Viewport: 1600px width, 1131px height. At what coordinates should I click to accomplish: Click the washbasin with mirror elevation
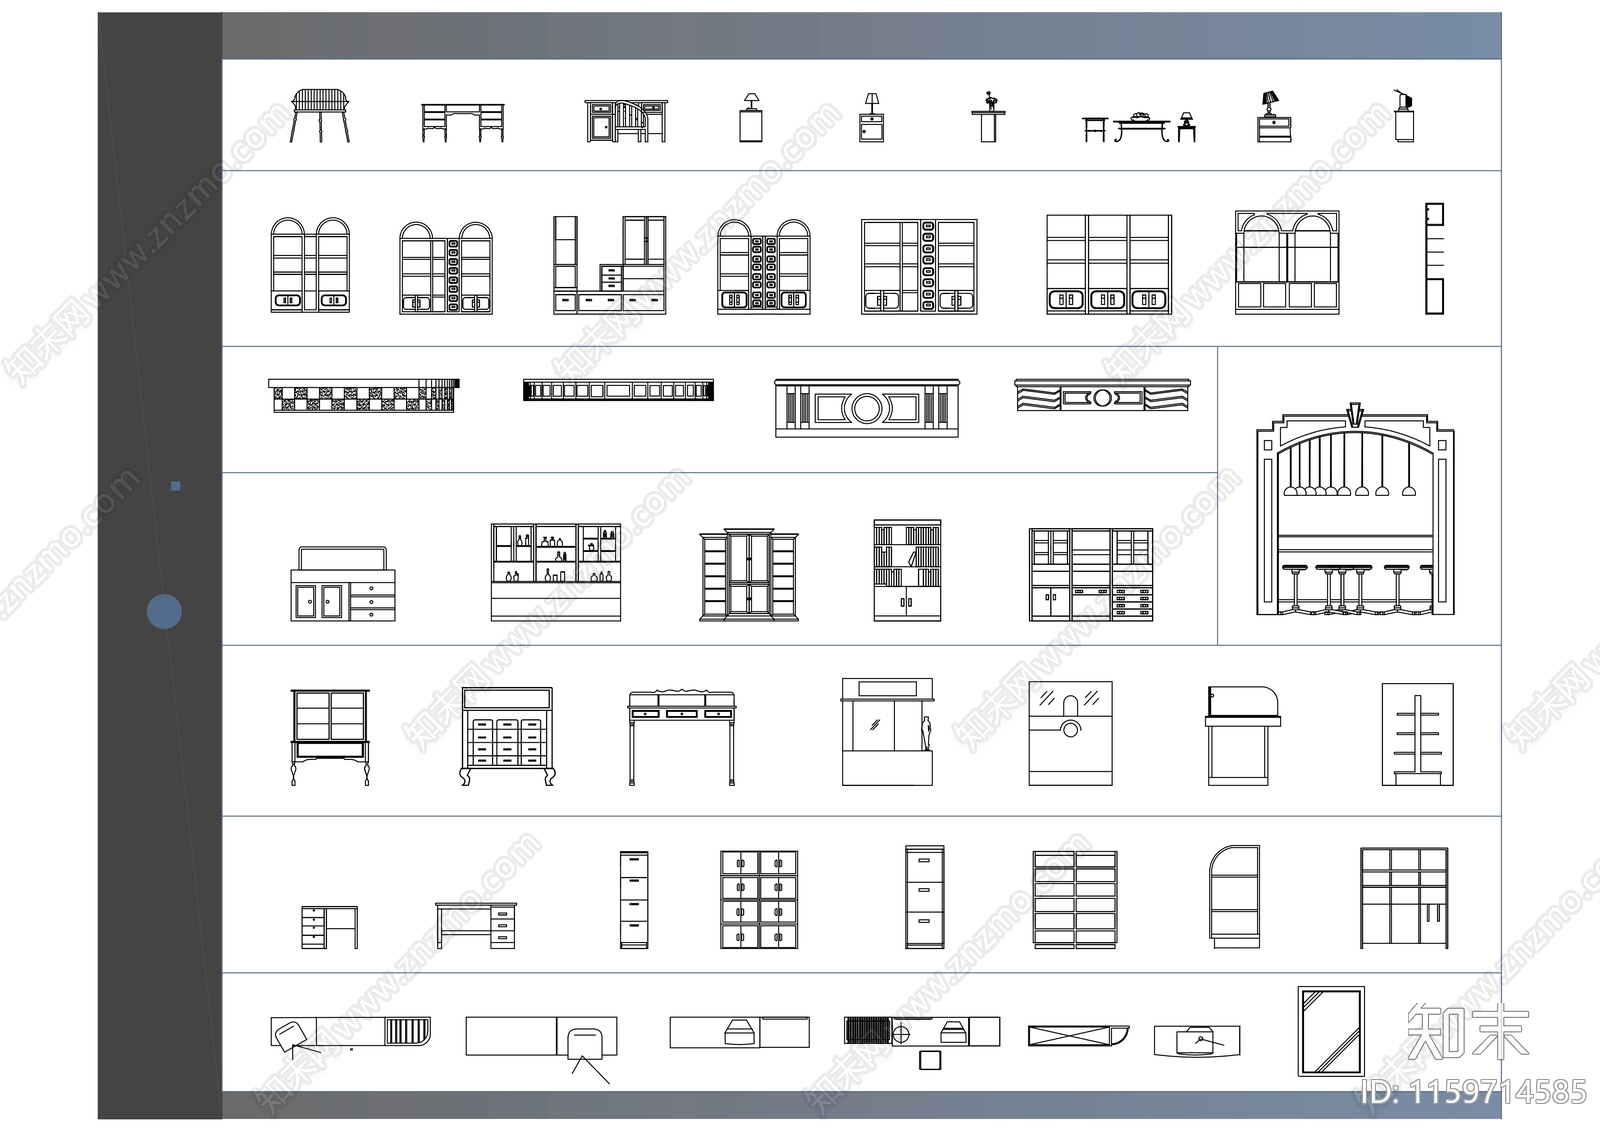pyautogui.click(x=1070, y=734)
